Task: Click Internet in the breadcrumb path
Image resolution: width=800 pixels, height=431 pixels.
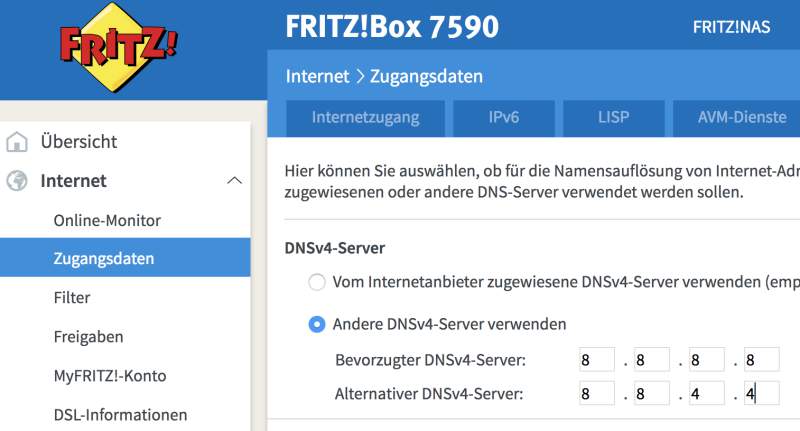Action: pyautogui.click(x=317, y=76)
